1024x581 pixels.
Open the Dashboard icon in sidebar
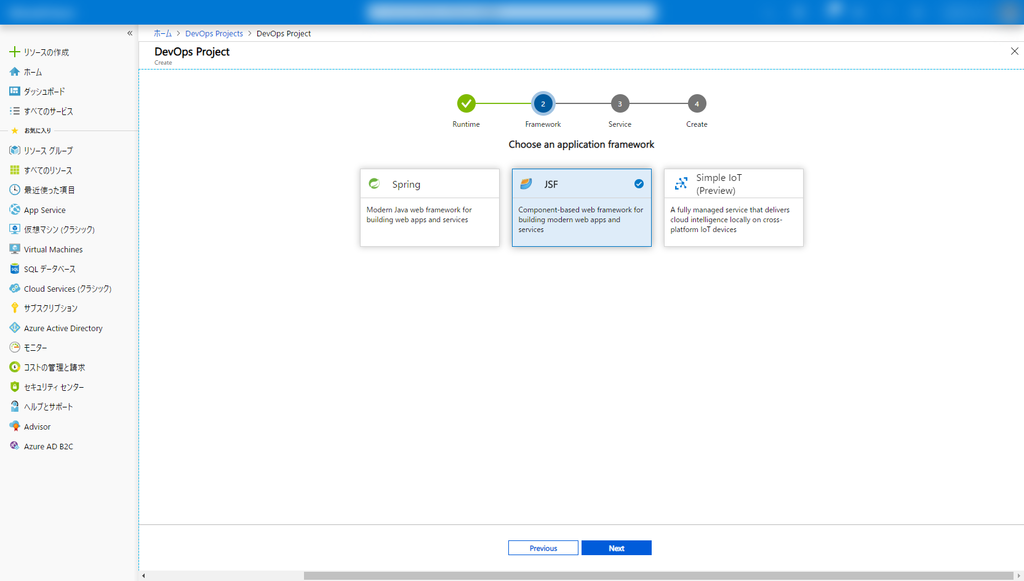click(14, 91)
